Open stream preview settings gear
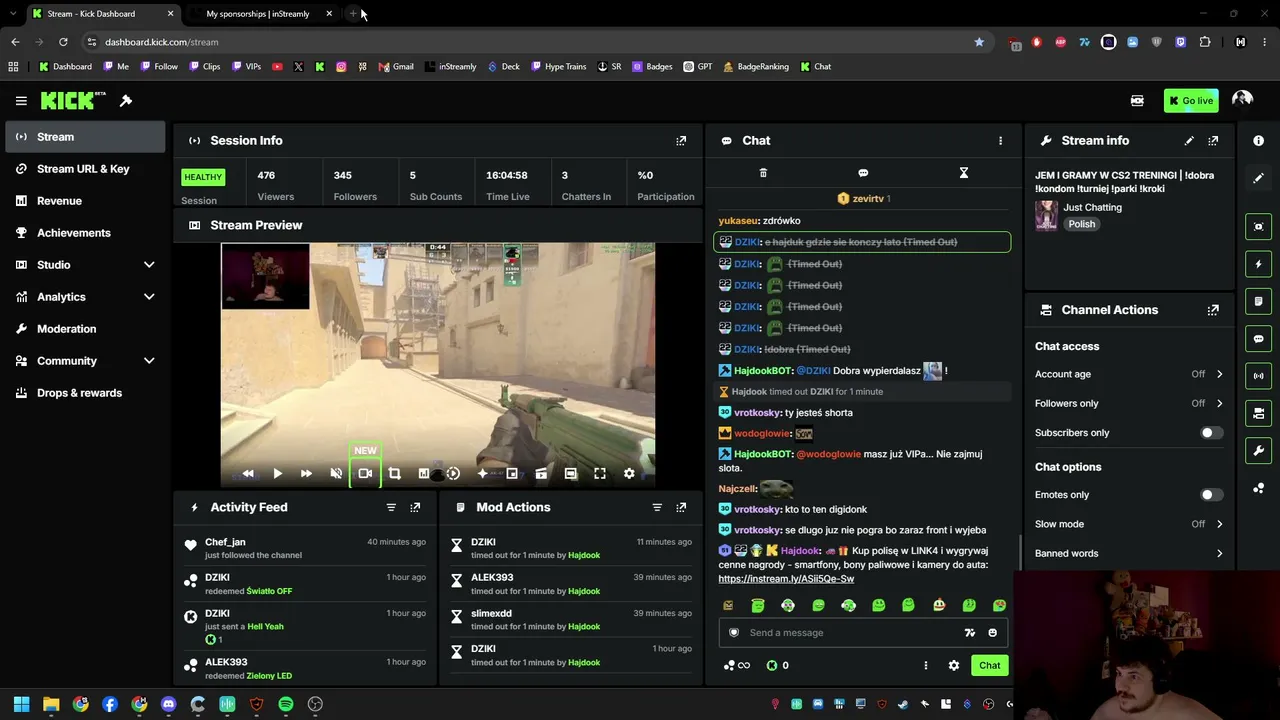The image size is (1280, 720). [x=629, y=473]
